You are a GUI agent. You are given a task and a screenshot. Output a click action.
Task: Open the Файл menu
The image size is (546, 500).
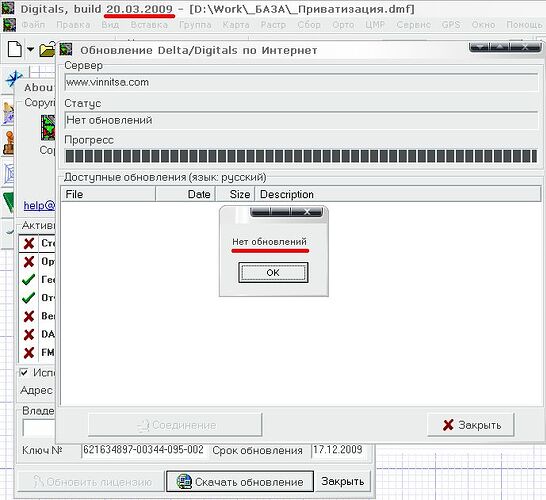pyautogui.click(x=33, y=25)
